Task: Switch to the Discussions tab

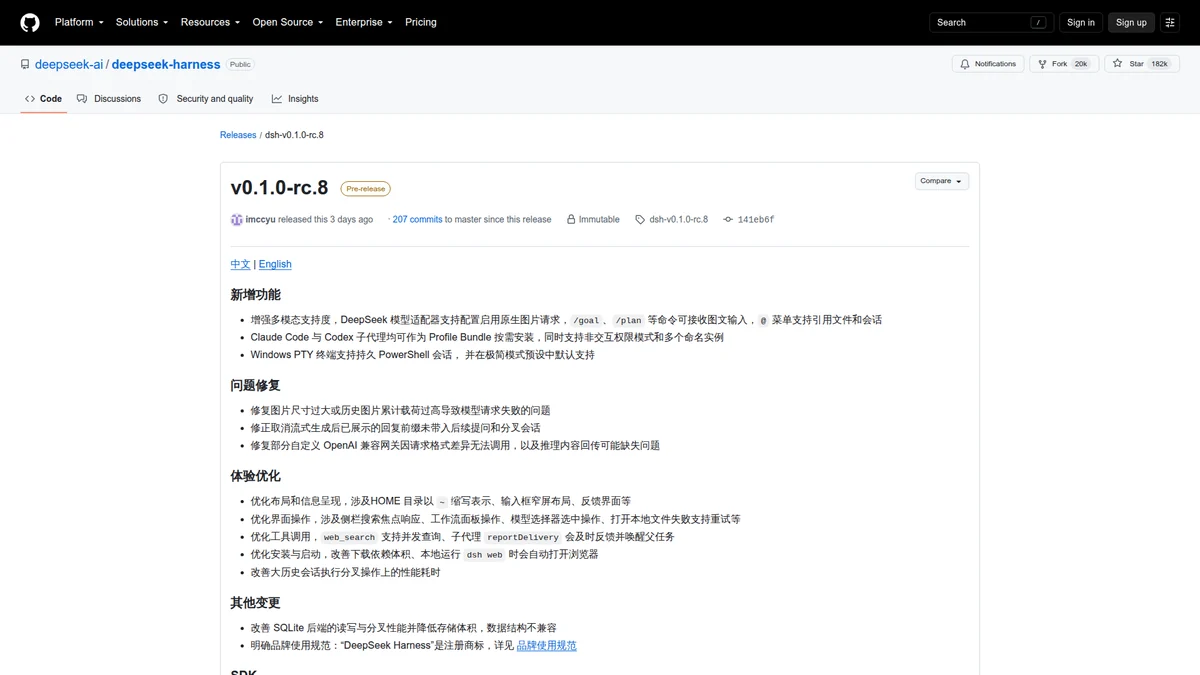Action: 109,99
